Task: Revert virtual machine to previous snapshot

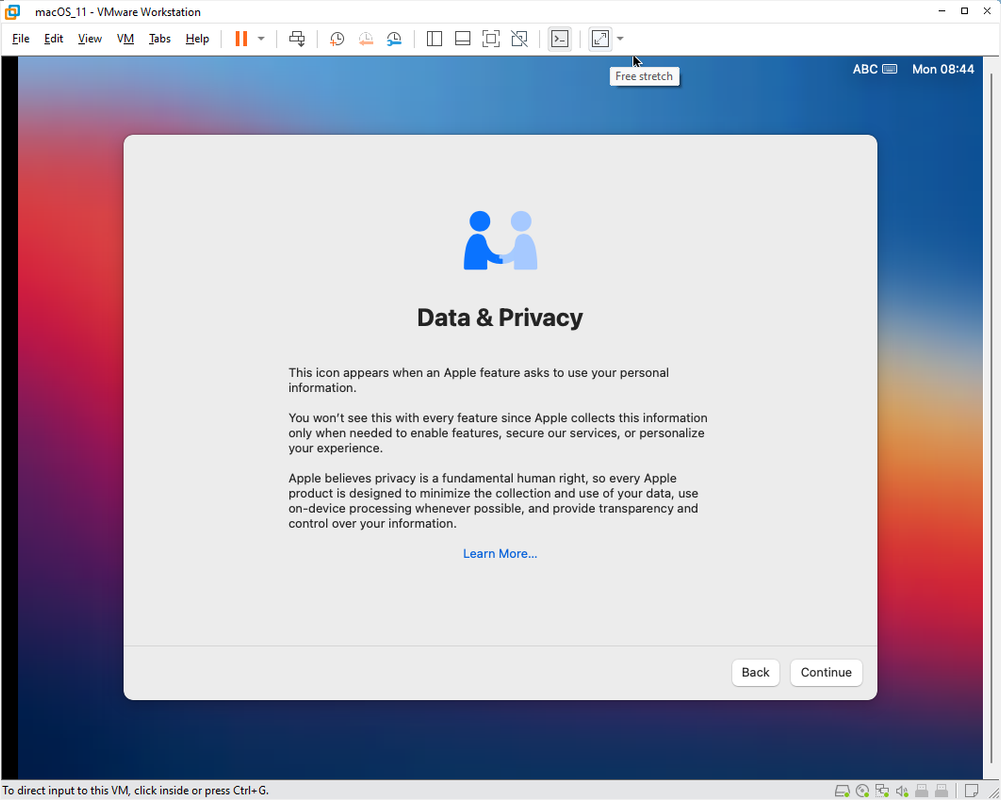Action: tap(365, 39)
